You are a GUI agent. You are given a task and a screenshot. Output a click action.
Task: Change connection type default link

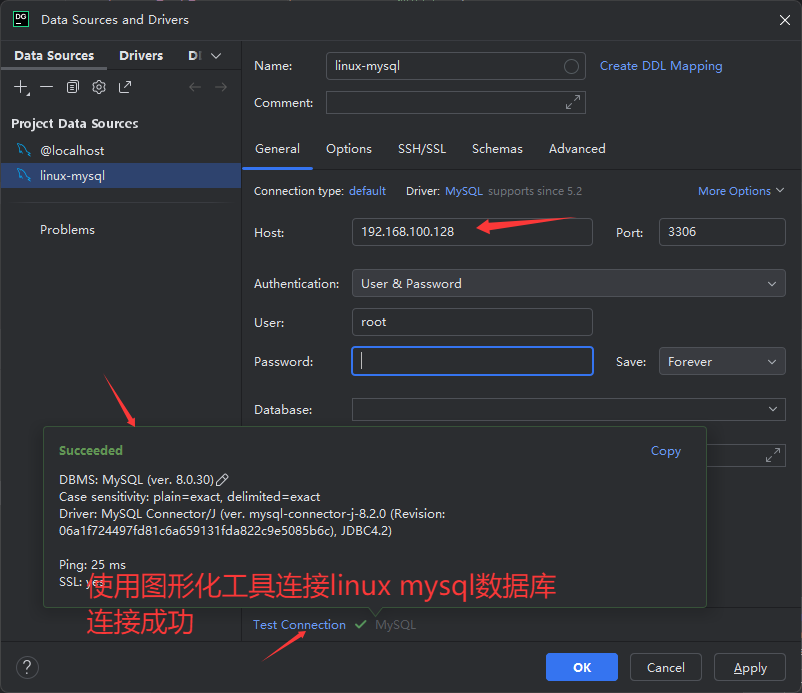[x=367, y=191]
